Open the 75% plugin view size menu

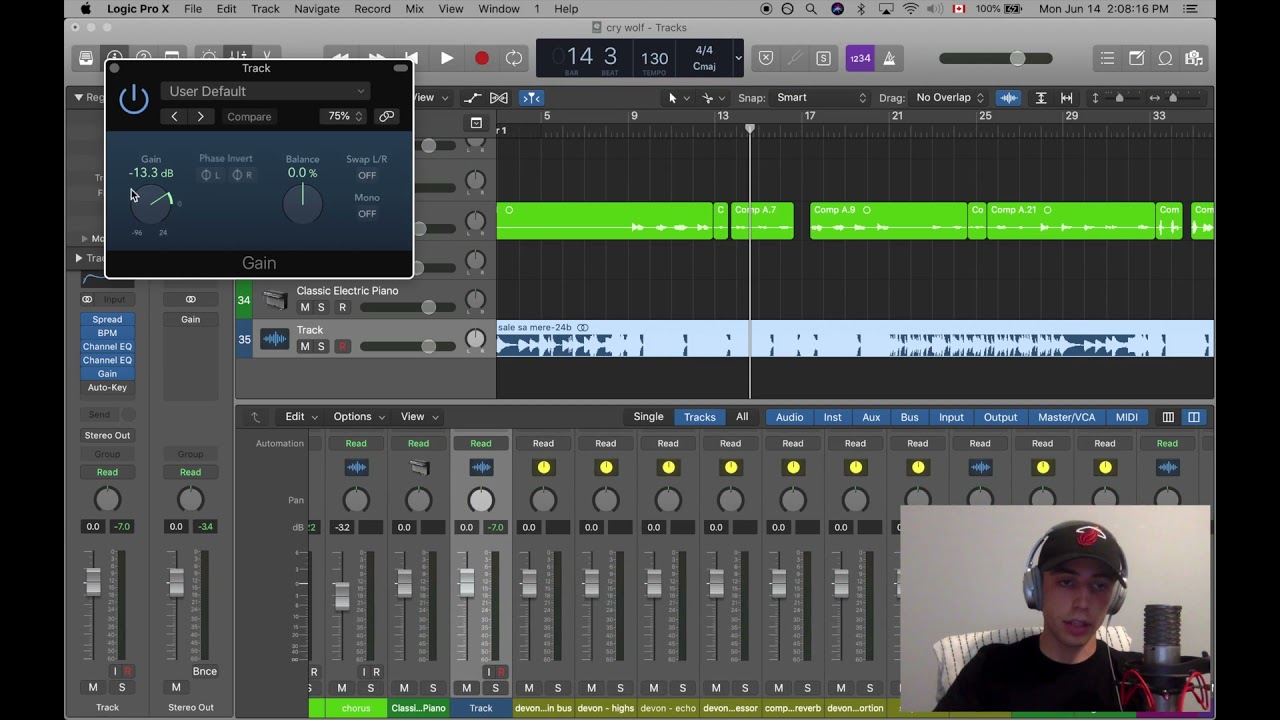tap(345, 116)
